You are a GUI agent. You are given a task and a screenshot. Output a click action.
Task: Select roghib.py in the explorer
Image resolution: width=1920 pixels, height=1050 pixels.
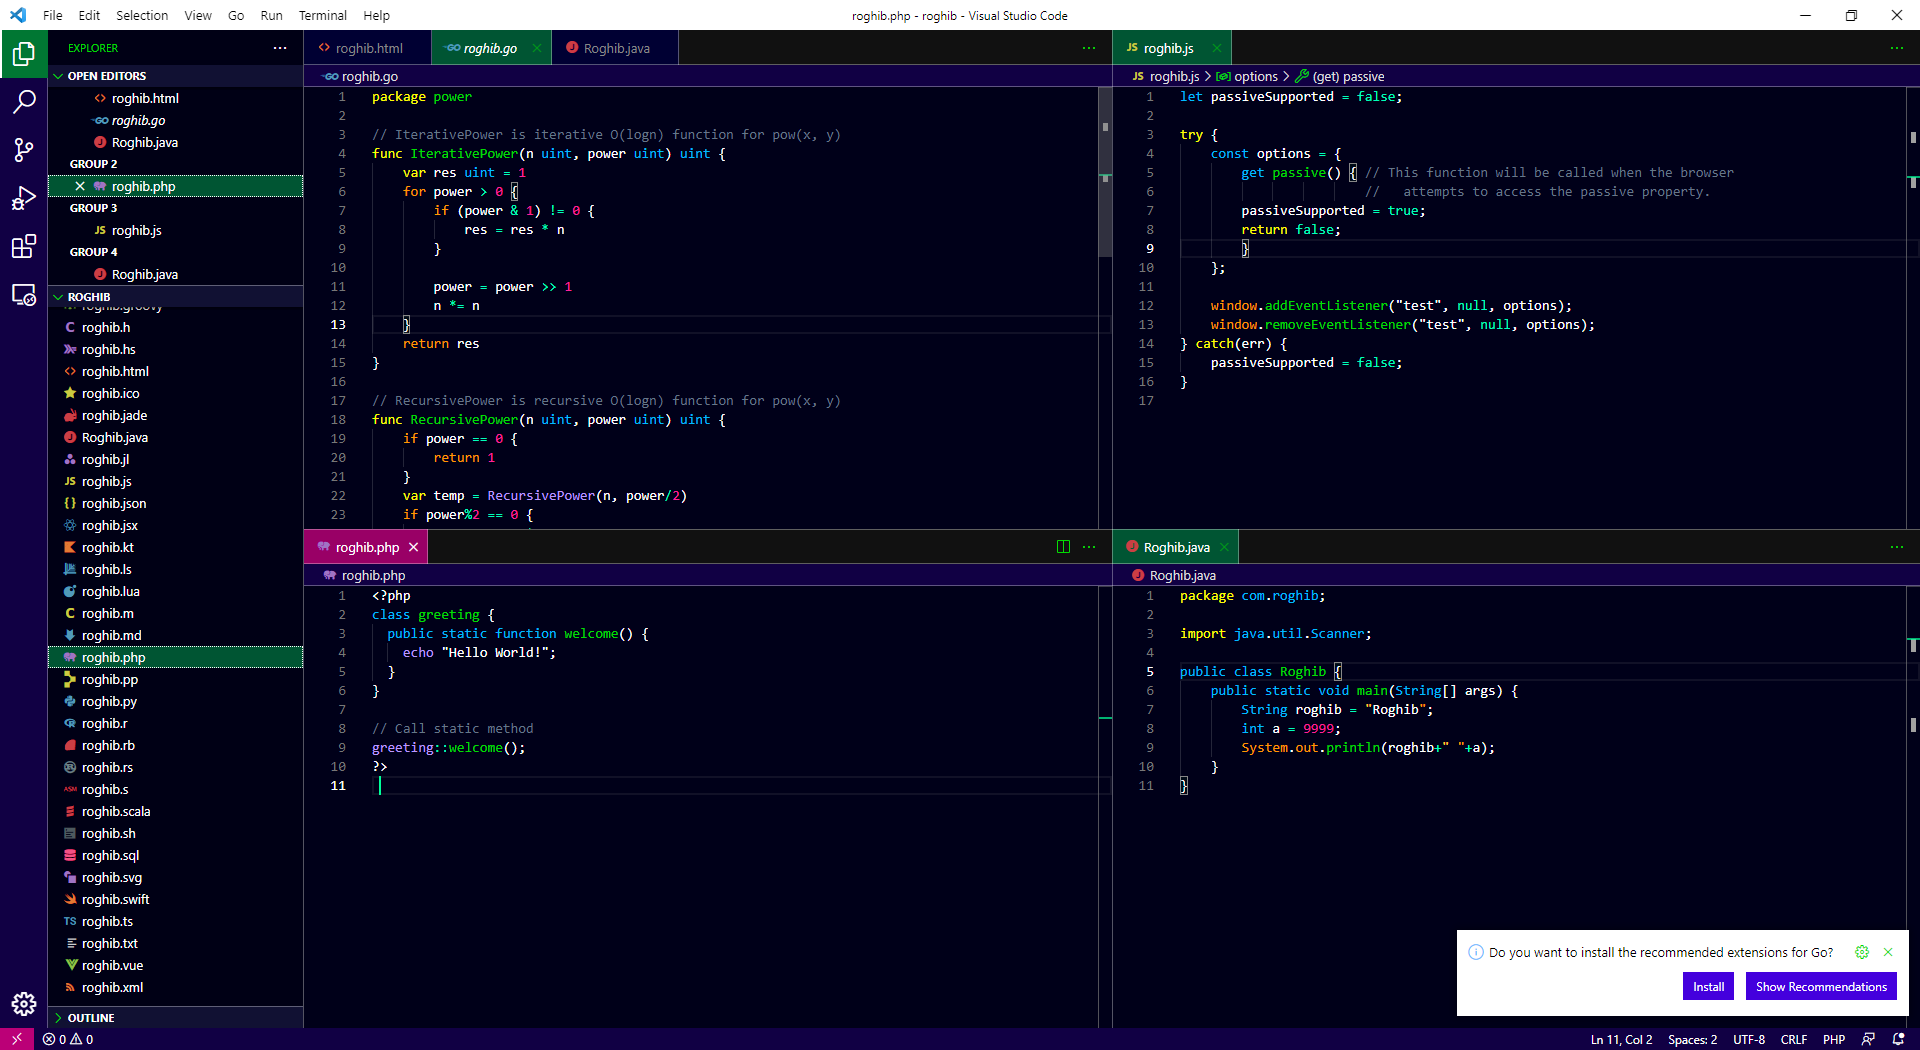[110, 701]
